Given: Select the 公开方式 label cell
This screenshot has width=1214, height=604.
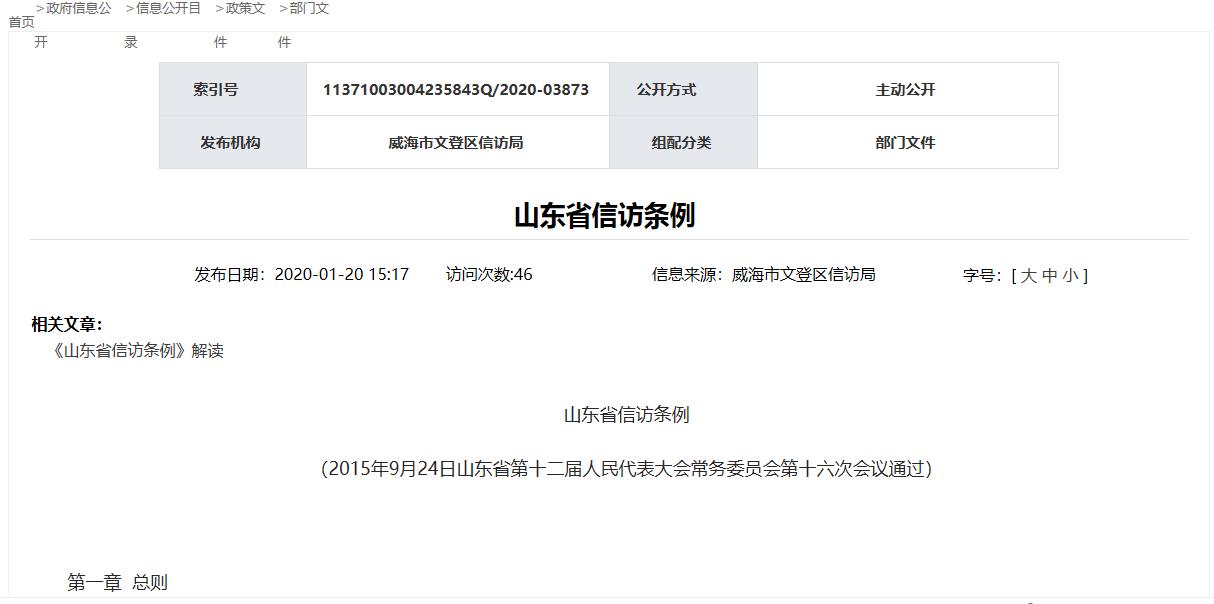Looking at the screenshot, I should (x=666, y=90).
